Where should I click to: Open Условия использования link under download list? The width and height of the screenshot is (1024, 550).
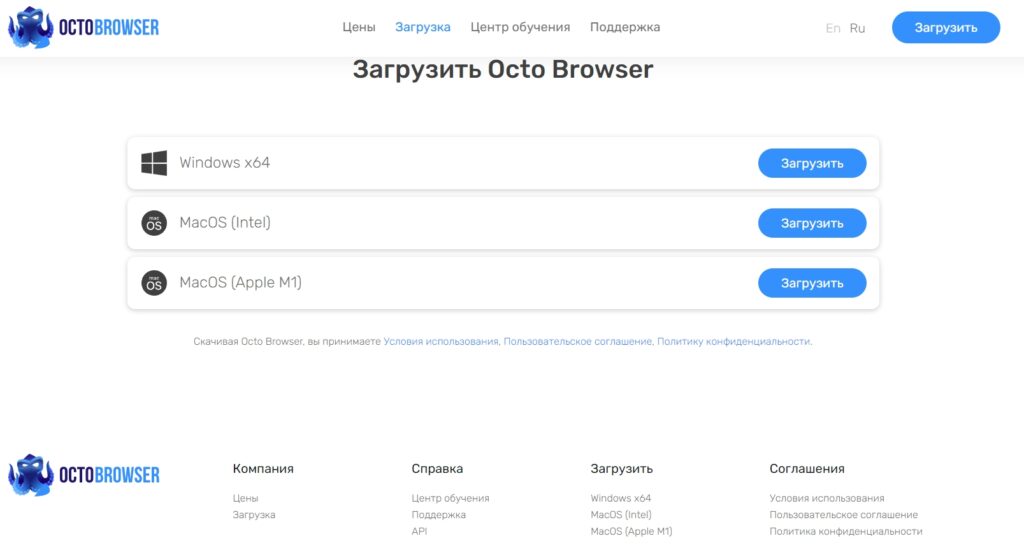tap(441, 342)
